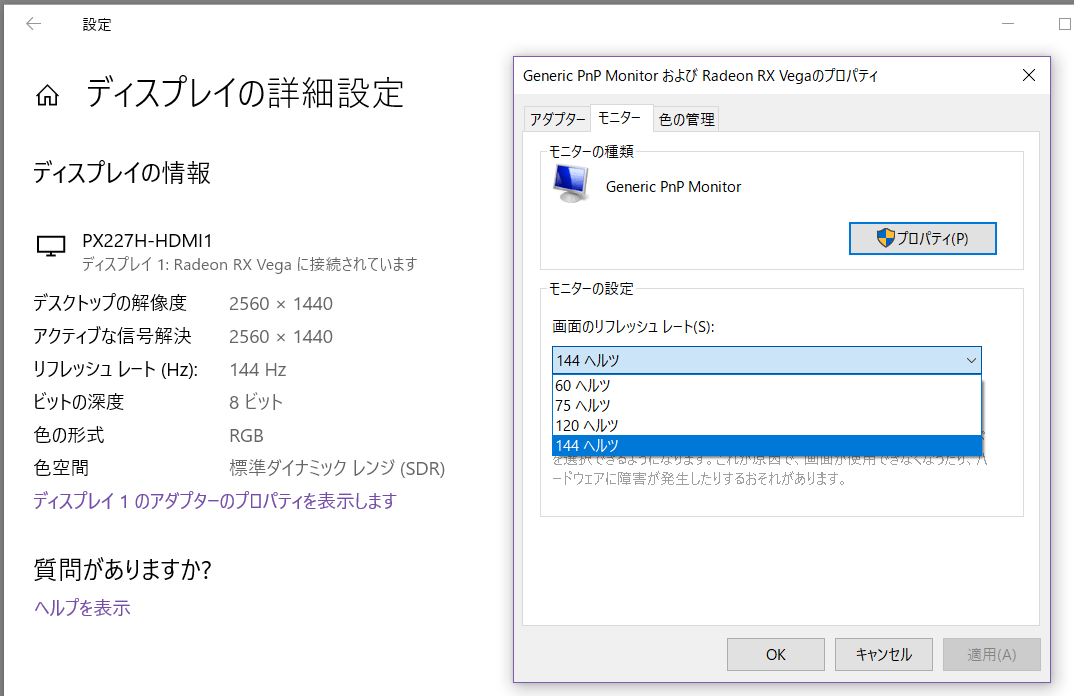1074x696 pixels.
Task: Maximize the Settings window
Action: tap(1064, 24)
